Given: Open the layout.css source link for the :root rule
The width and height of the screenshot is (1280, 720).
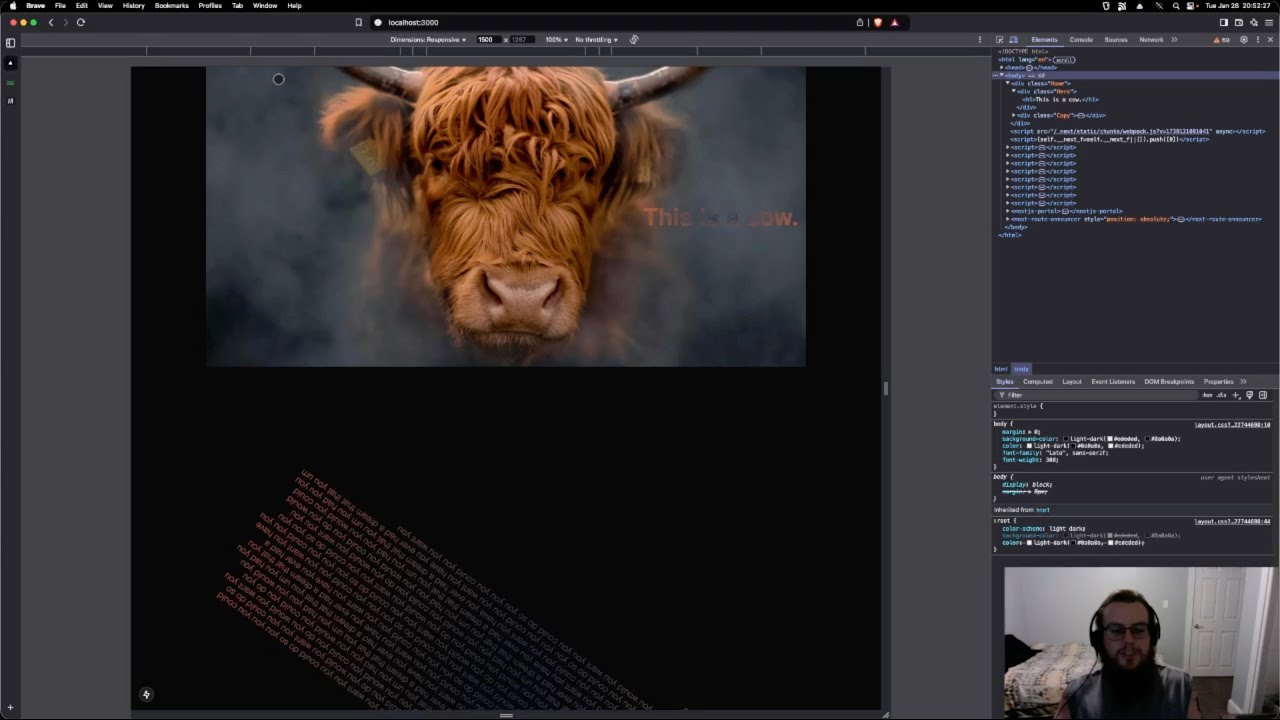Looking at the screenshot, I should tap(1232, 522).
